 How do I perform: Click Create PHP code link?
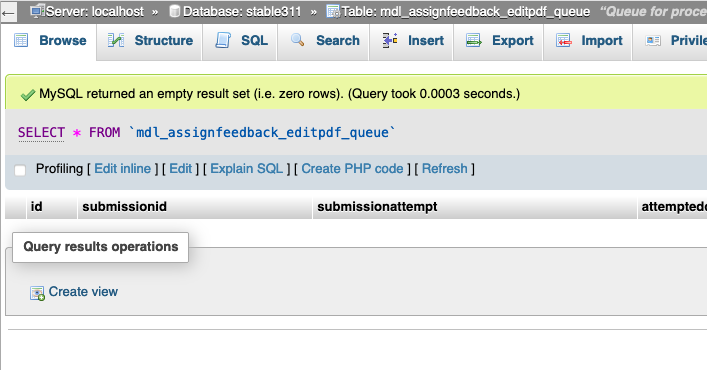coord(352,169)
